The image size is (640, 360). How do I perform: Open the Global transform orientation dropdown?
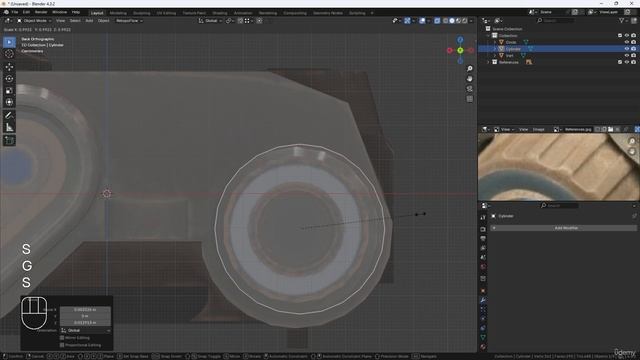click(x=210, y=20)
